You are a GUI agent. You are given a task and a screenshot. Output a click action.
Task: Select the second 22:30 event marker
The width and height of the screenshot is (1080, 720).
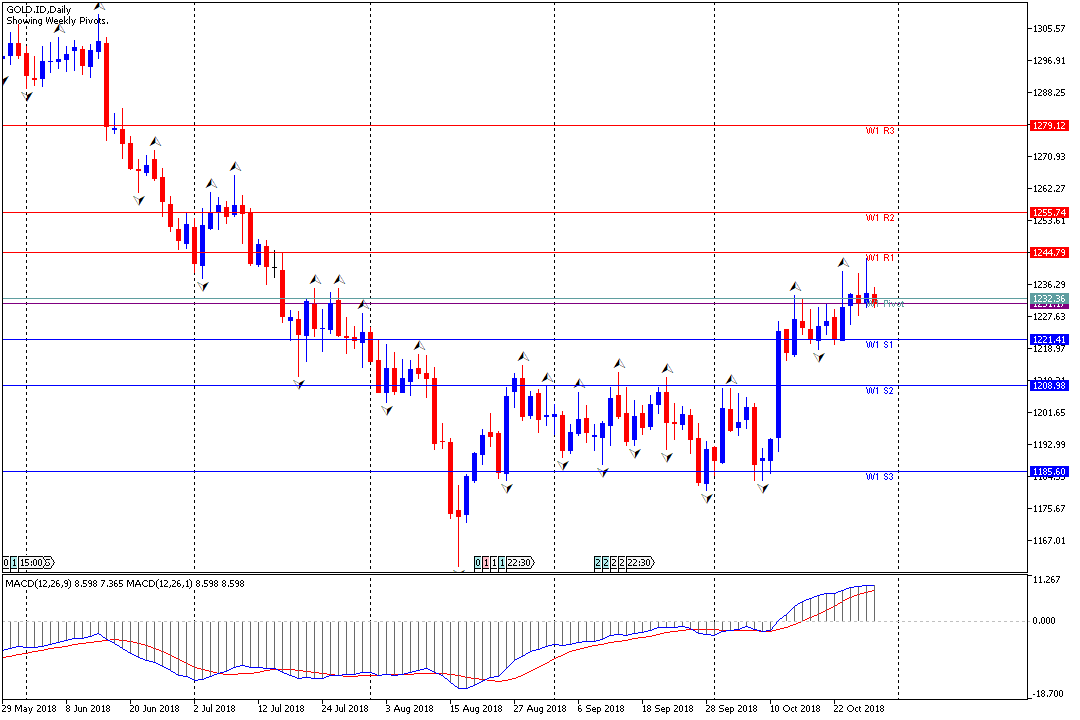[x=639, y=563]
